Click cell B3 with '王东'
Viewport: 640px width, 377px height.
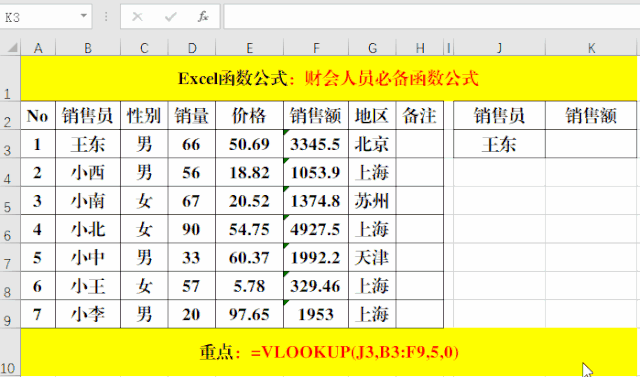tap(88, 144)
